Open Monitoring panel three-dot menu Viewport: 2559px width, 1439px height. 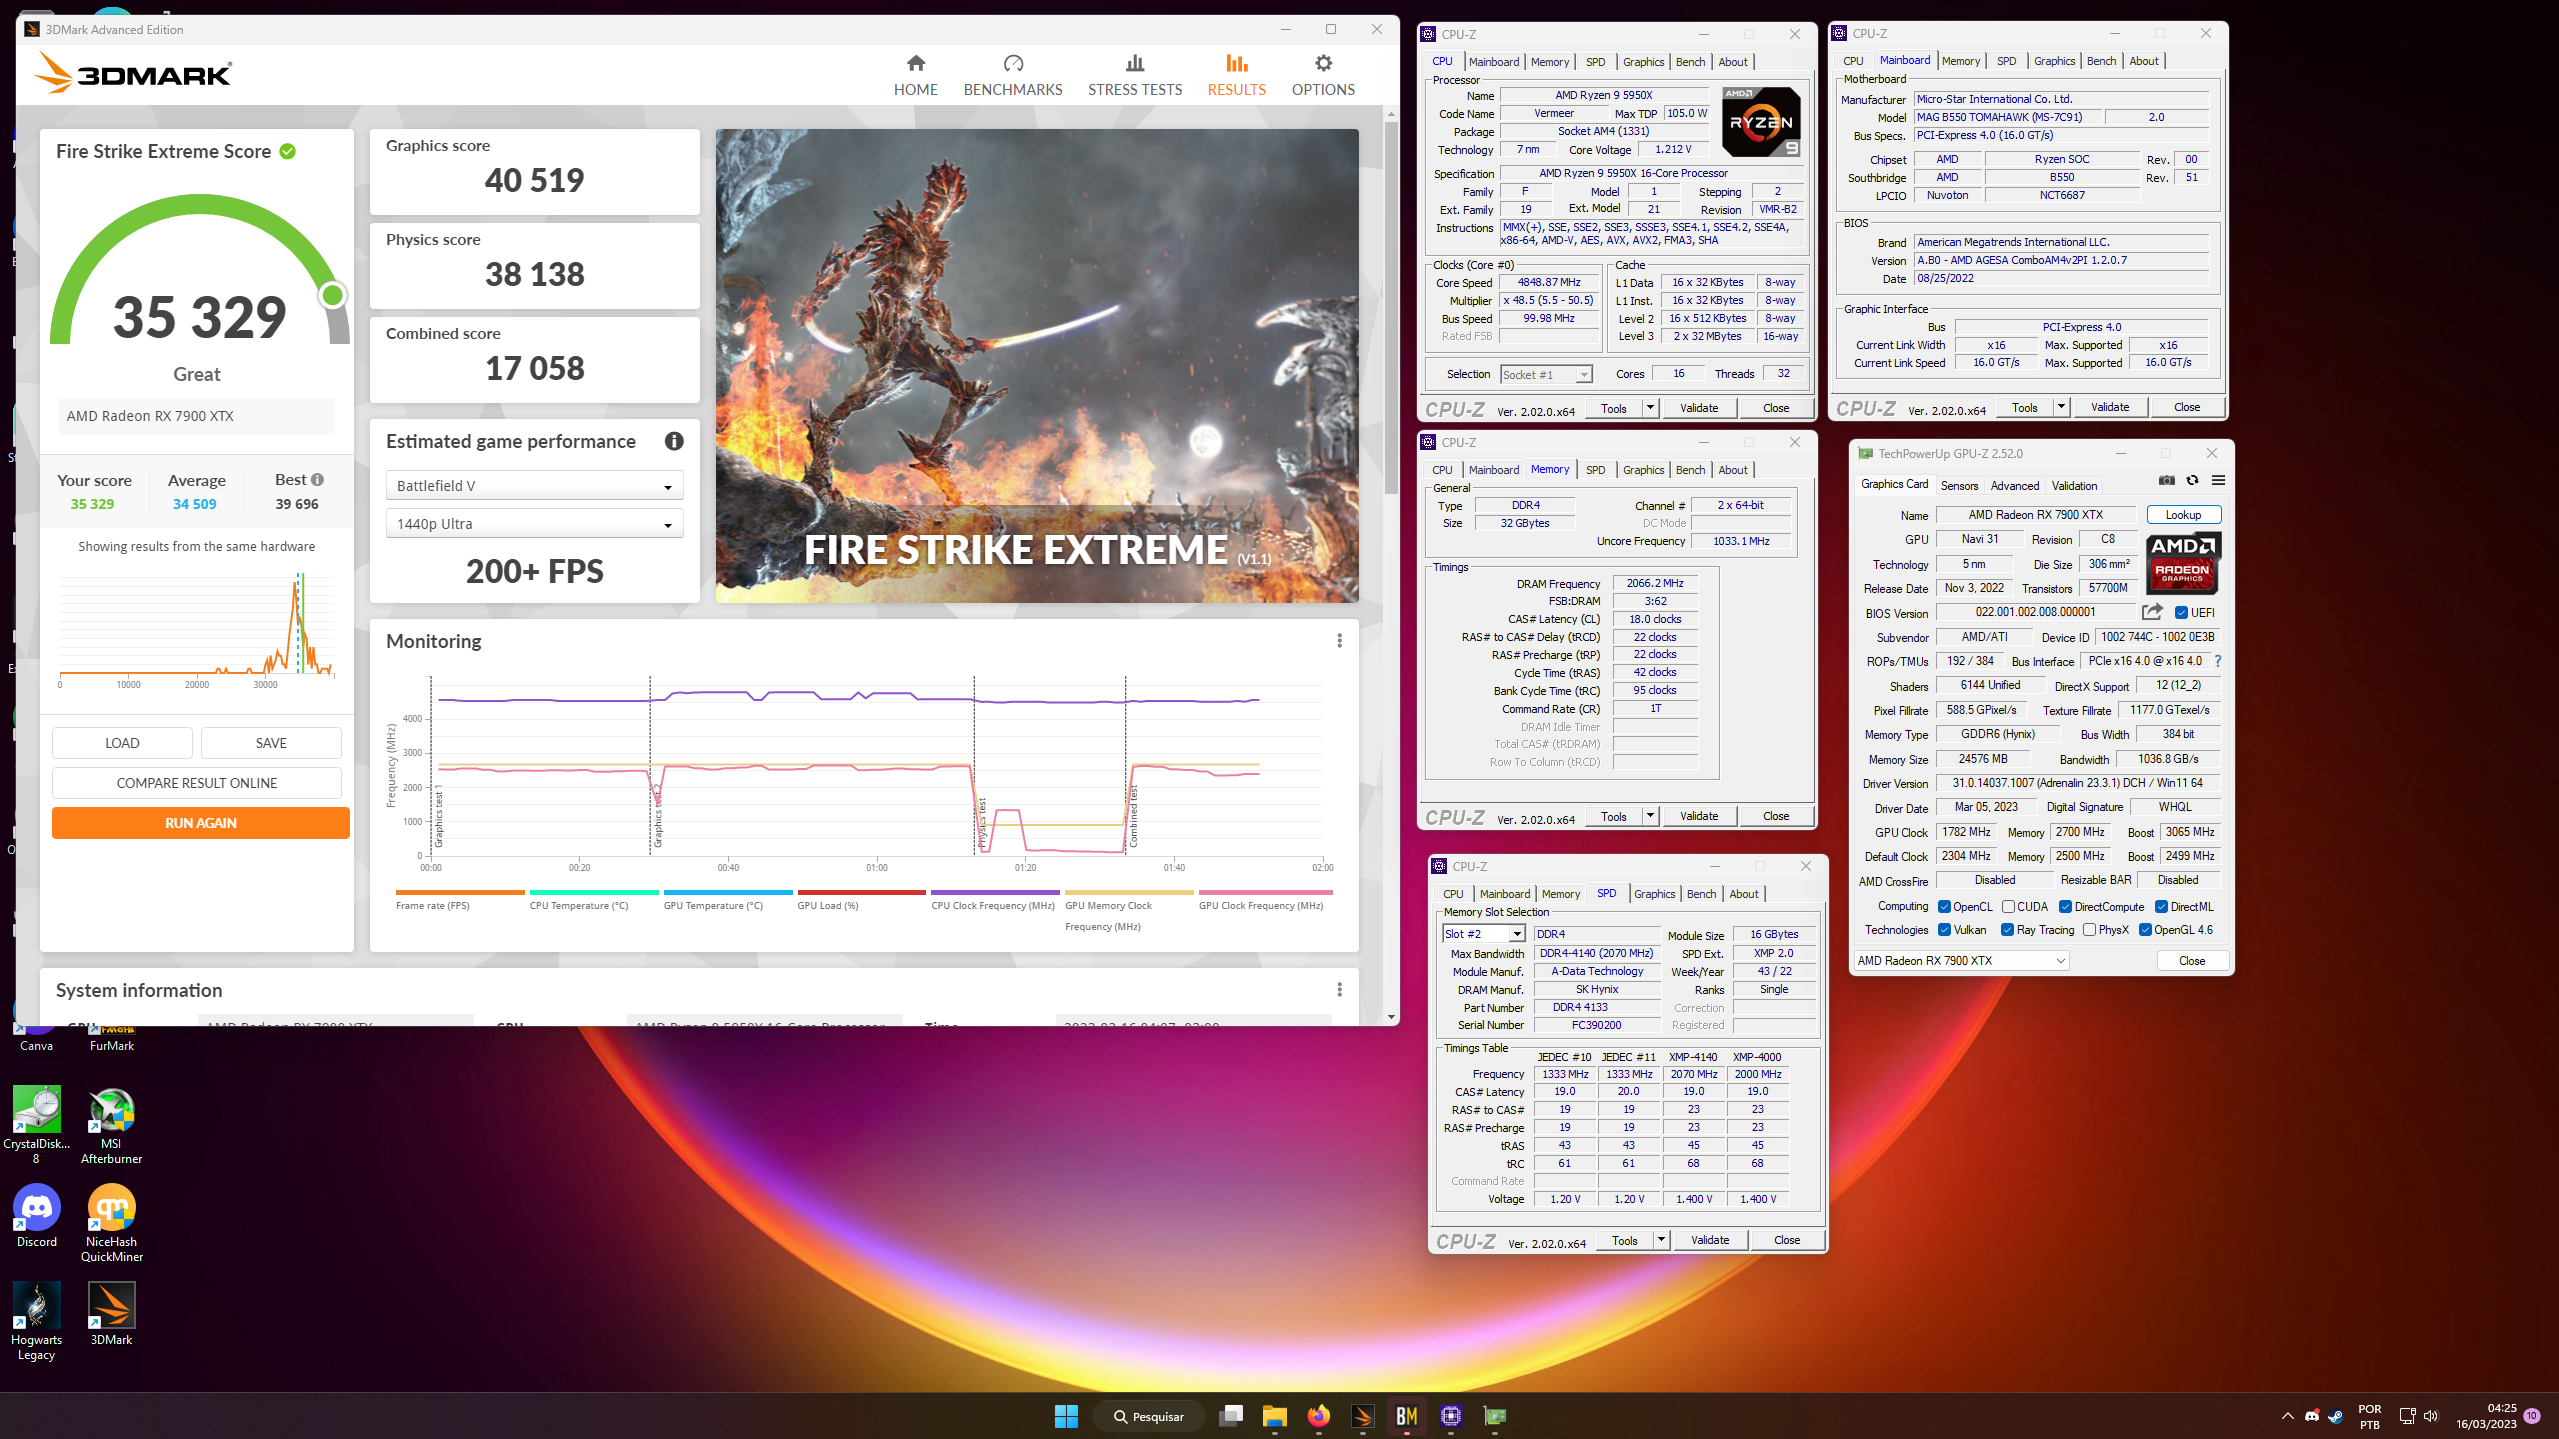coord(1339,641)
